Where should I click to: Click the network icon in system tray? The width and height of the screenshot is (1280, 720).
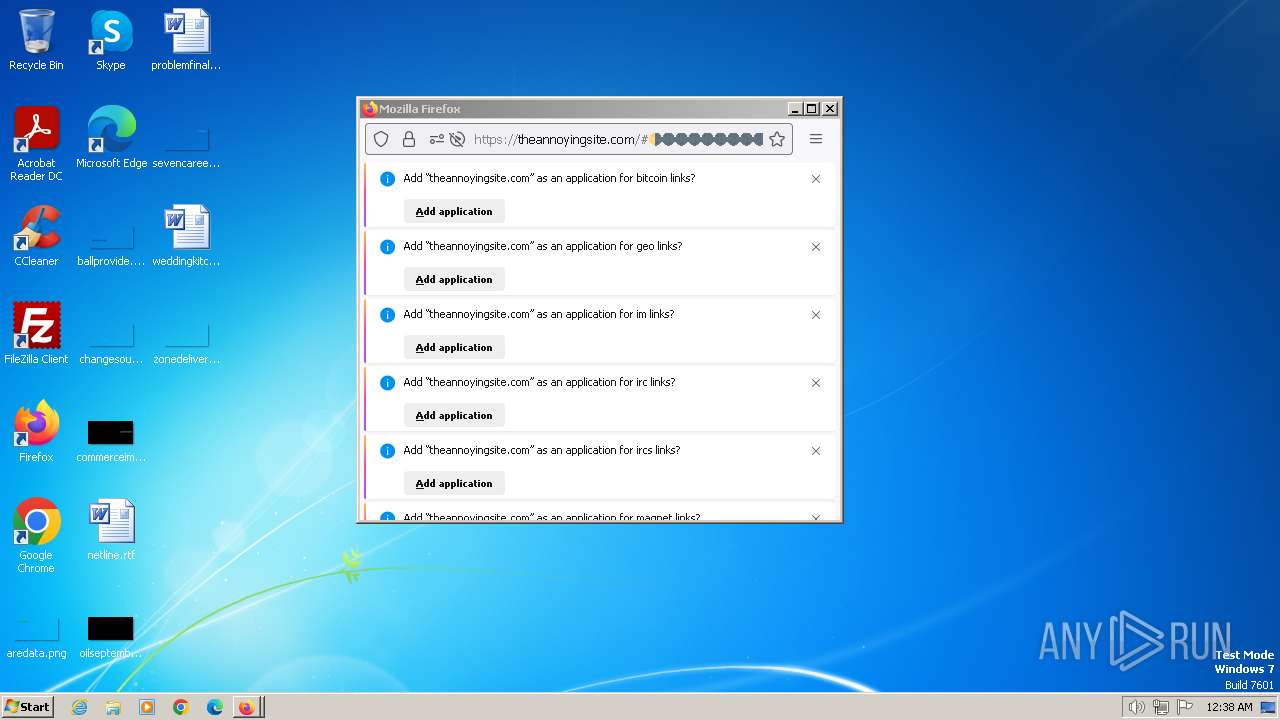1161,707
